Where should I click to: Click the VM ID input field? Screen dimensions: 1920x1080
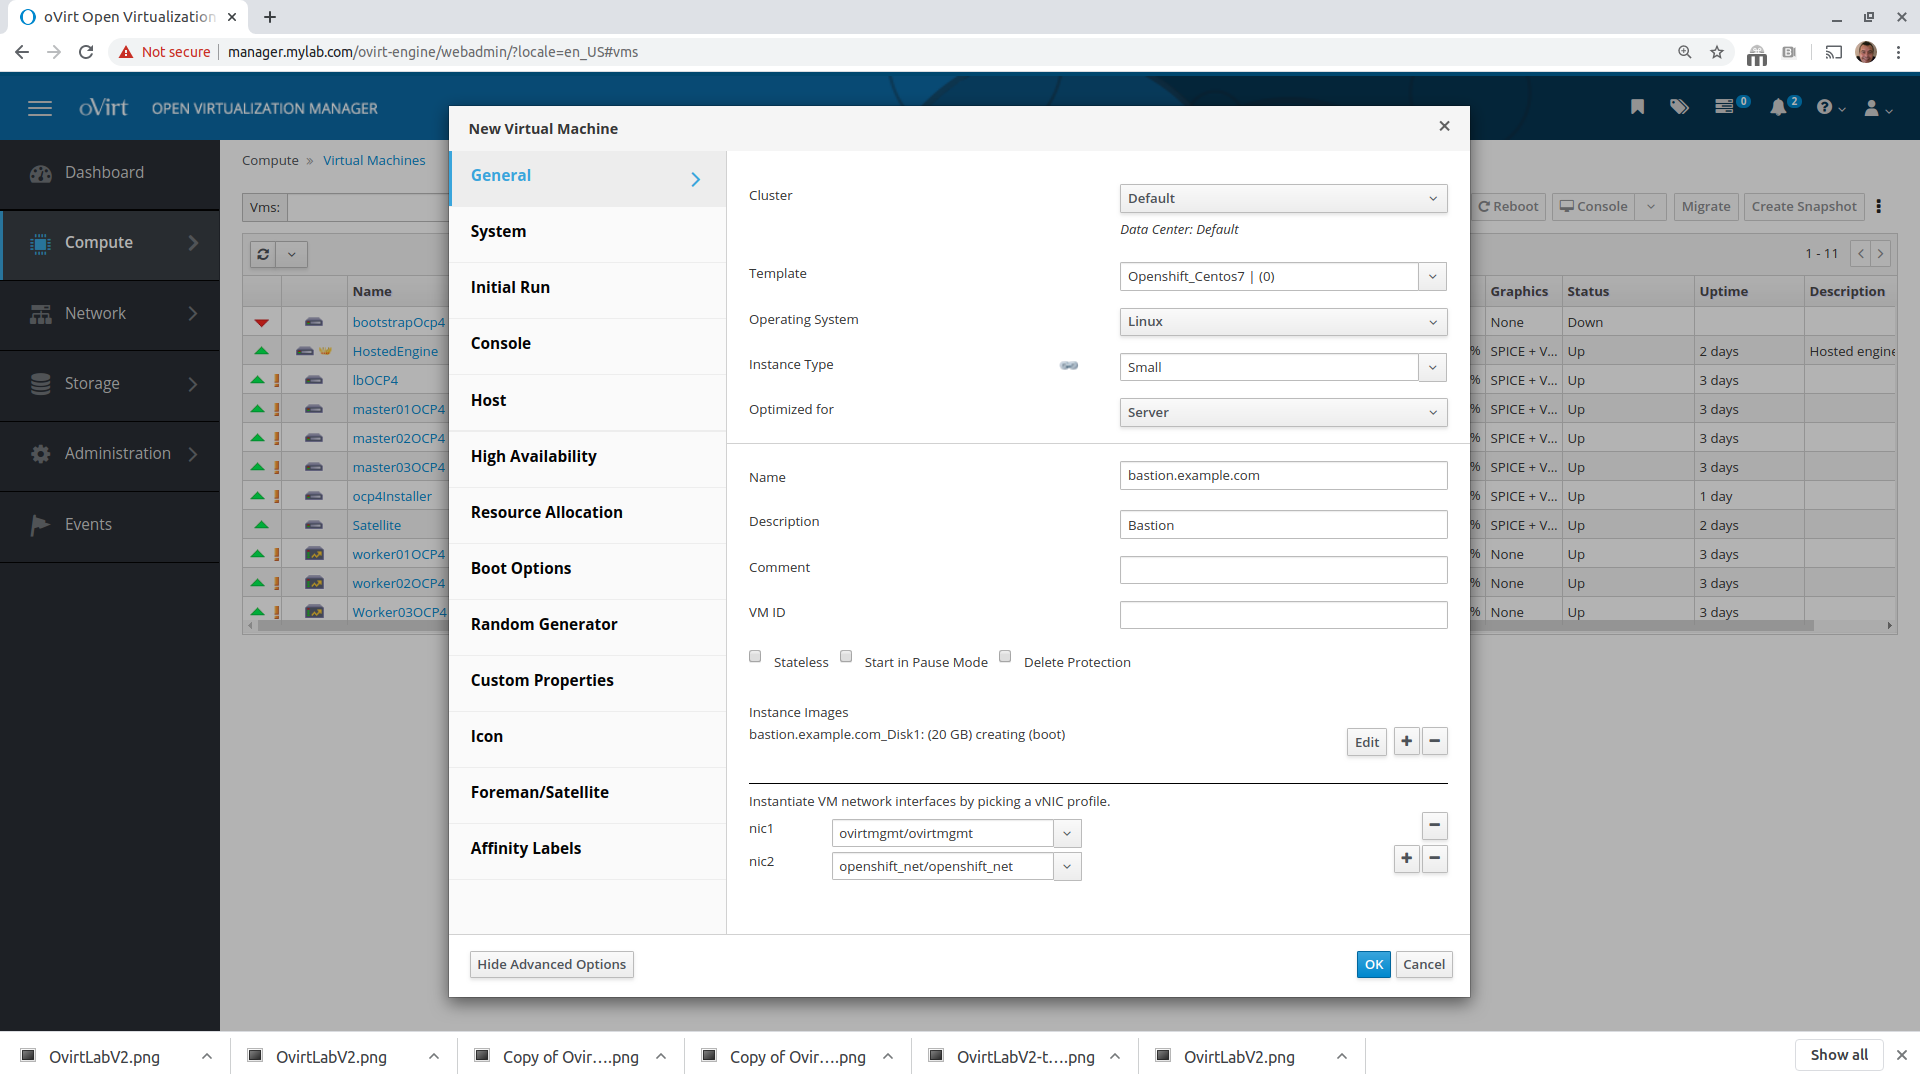tap(1283, 615)
